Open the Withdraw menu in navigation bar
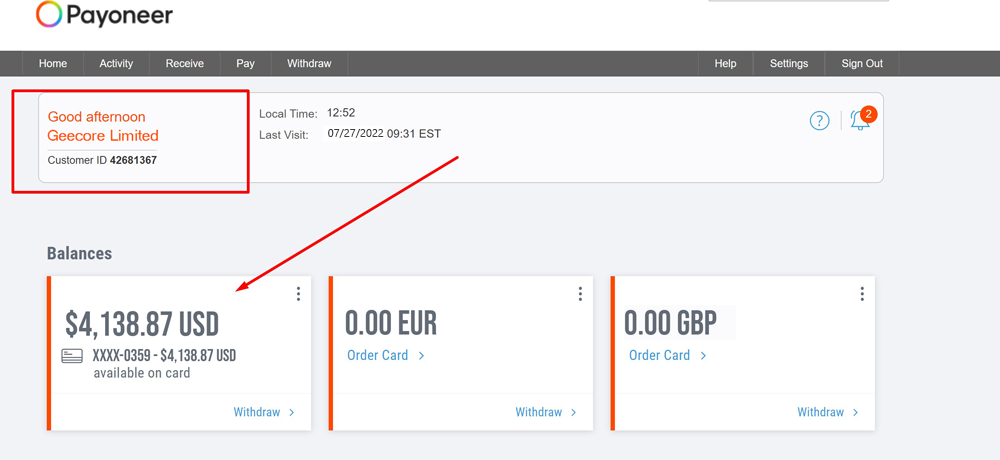 pyautogui.click(x=309, y=64)
